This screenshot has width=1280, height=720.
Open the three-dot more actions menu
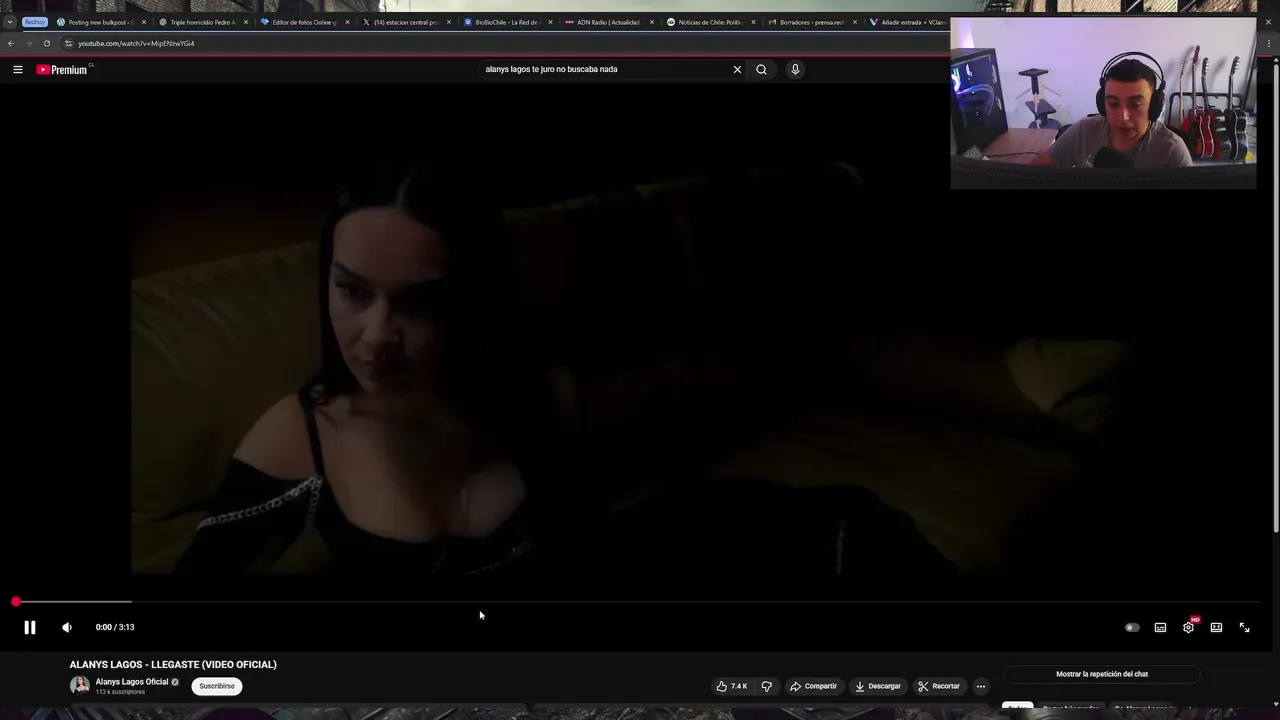click(x=981, y=686)
